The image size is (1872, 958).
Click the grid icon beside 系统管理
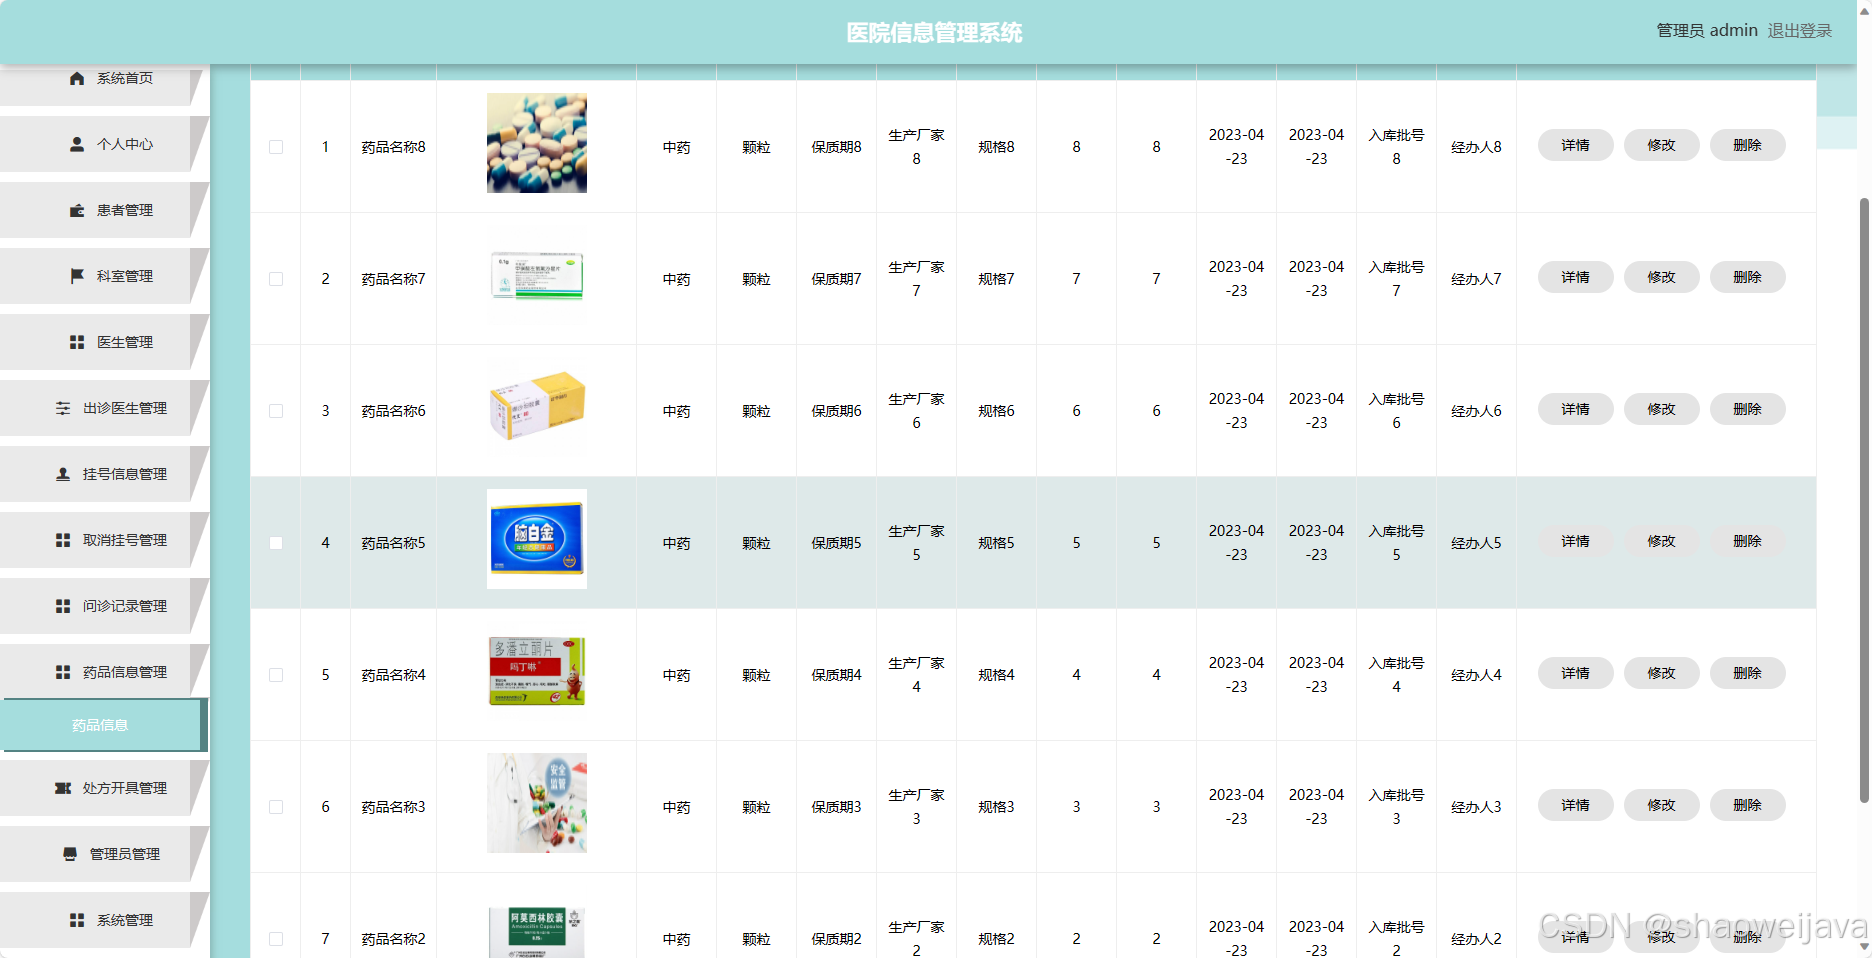click(x=77, y=920)
